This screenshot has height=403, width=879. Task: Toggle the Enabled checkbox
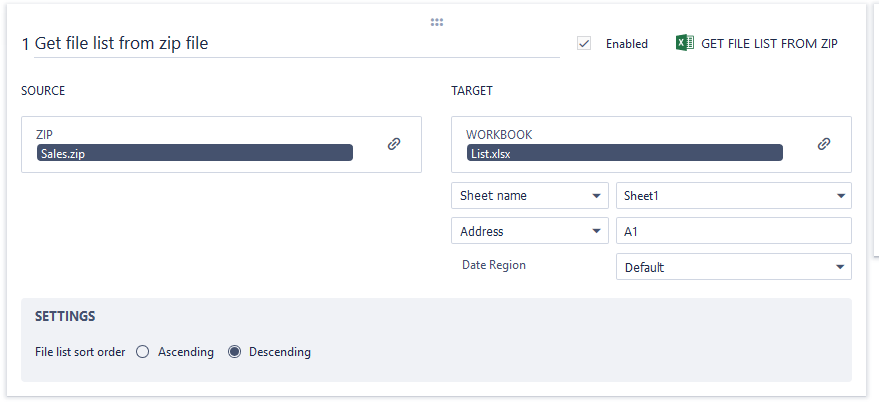click(x=585, y=43)
